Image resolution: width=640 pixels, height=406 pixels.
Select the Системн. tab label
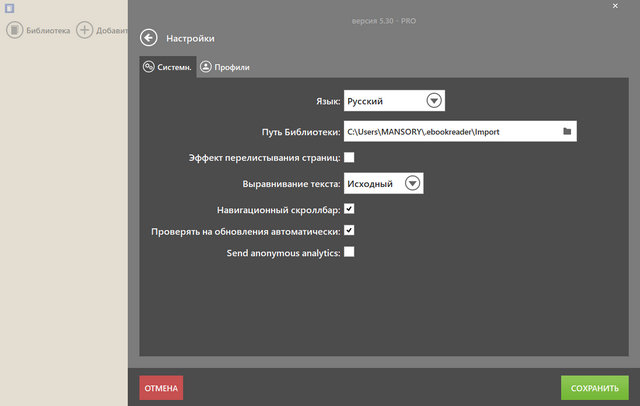coord(174,67)
